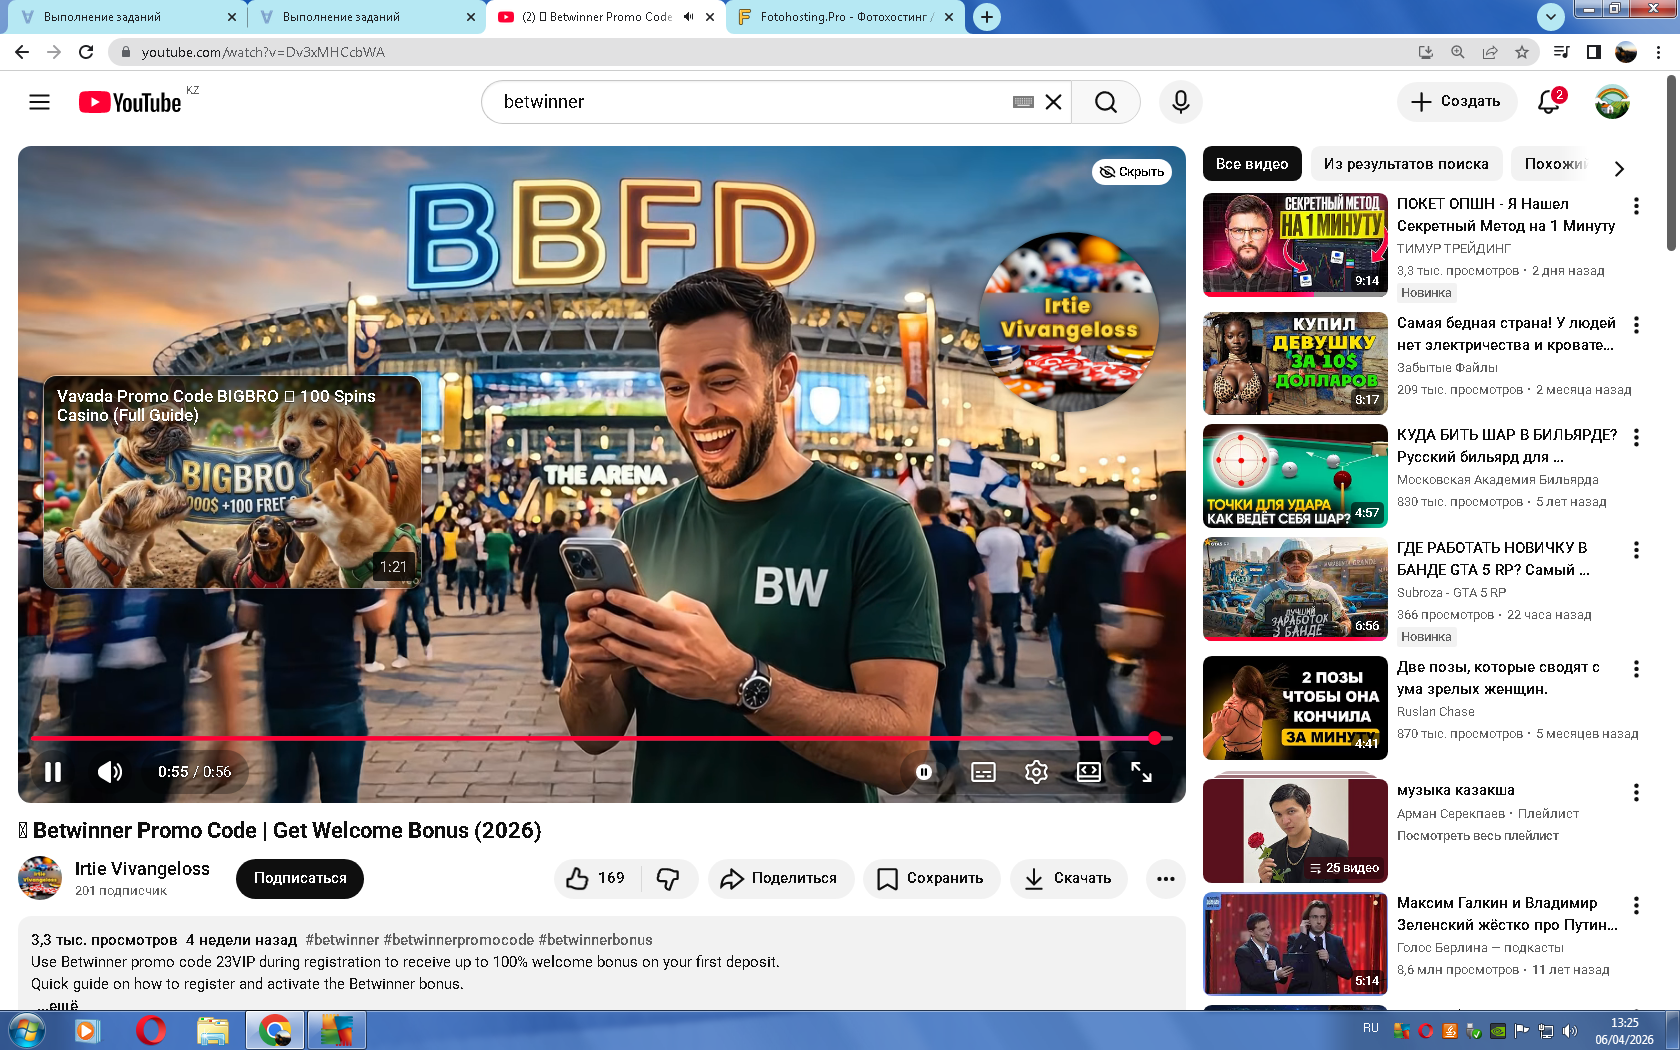Click the "Поделиться" share button
1680x1050 pixels.
780,878
